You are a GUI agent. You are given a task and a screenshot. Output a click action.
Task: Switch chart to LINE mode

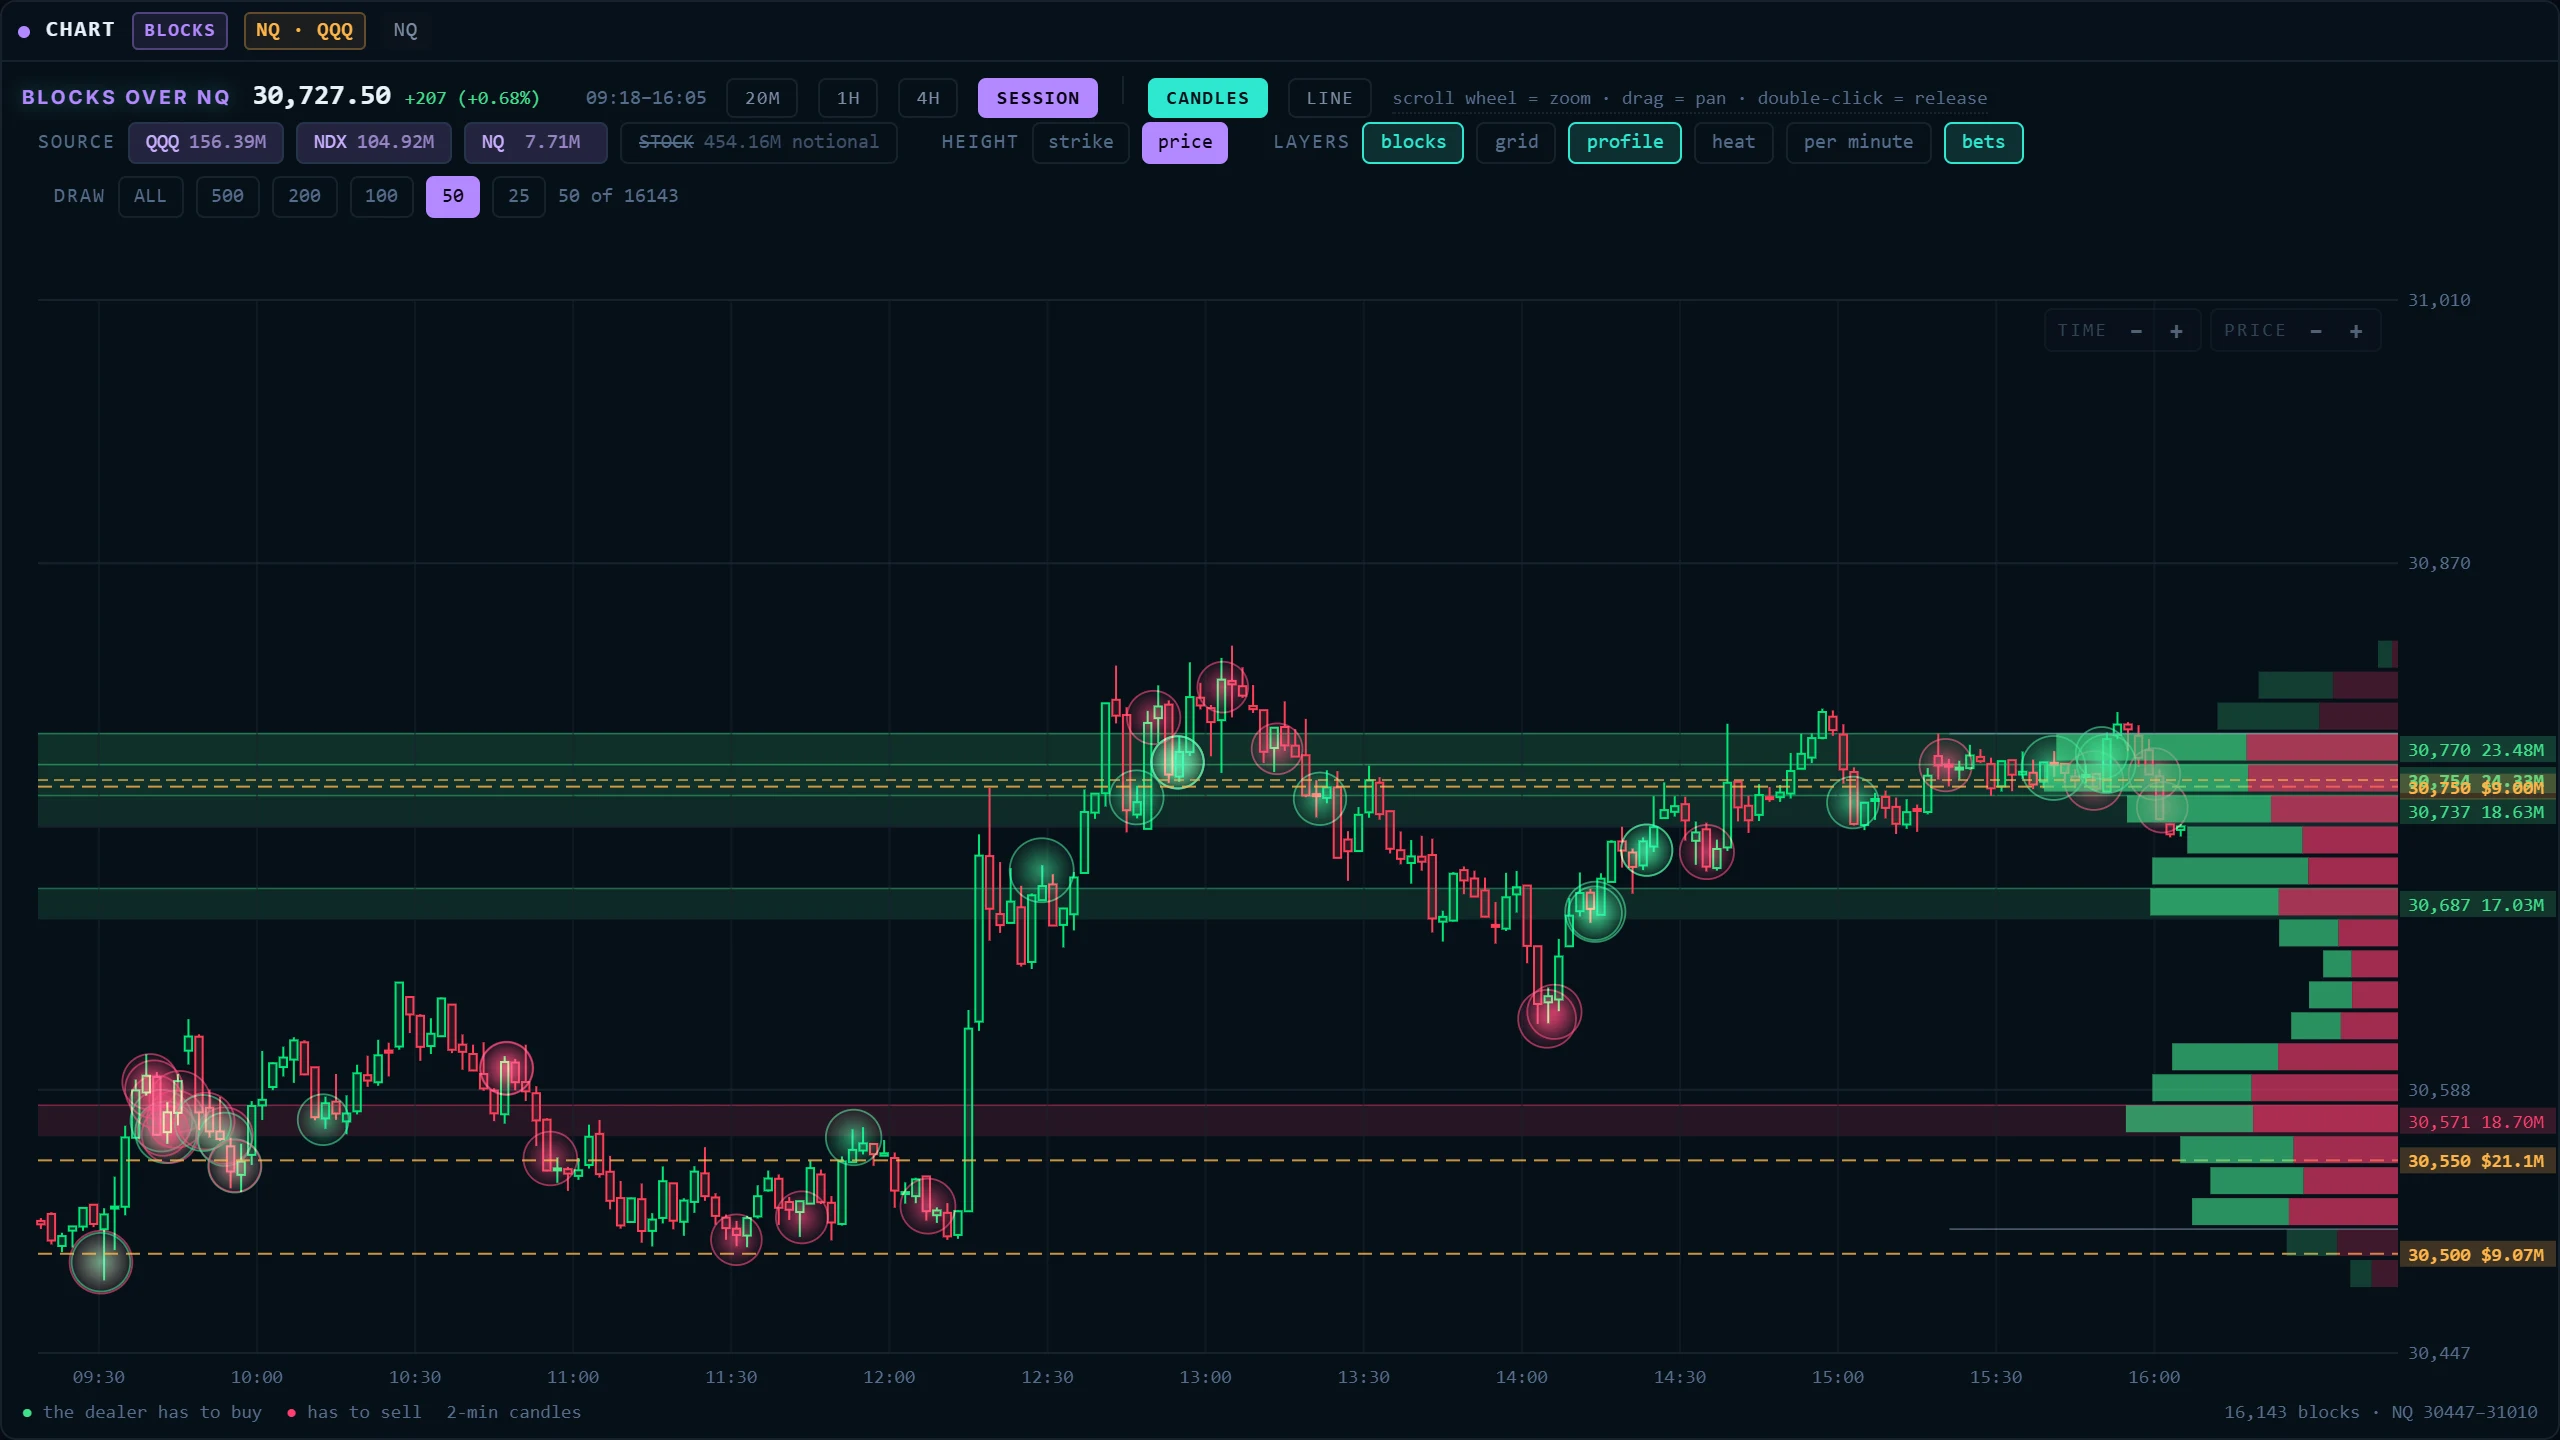(x=1329, y=98)
